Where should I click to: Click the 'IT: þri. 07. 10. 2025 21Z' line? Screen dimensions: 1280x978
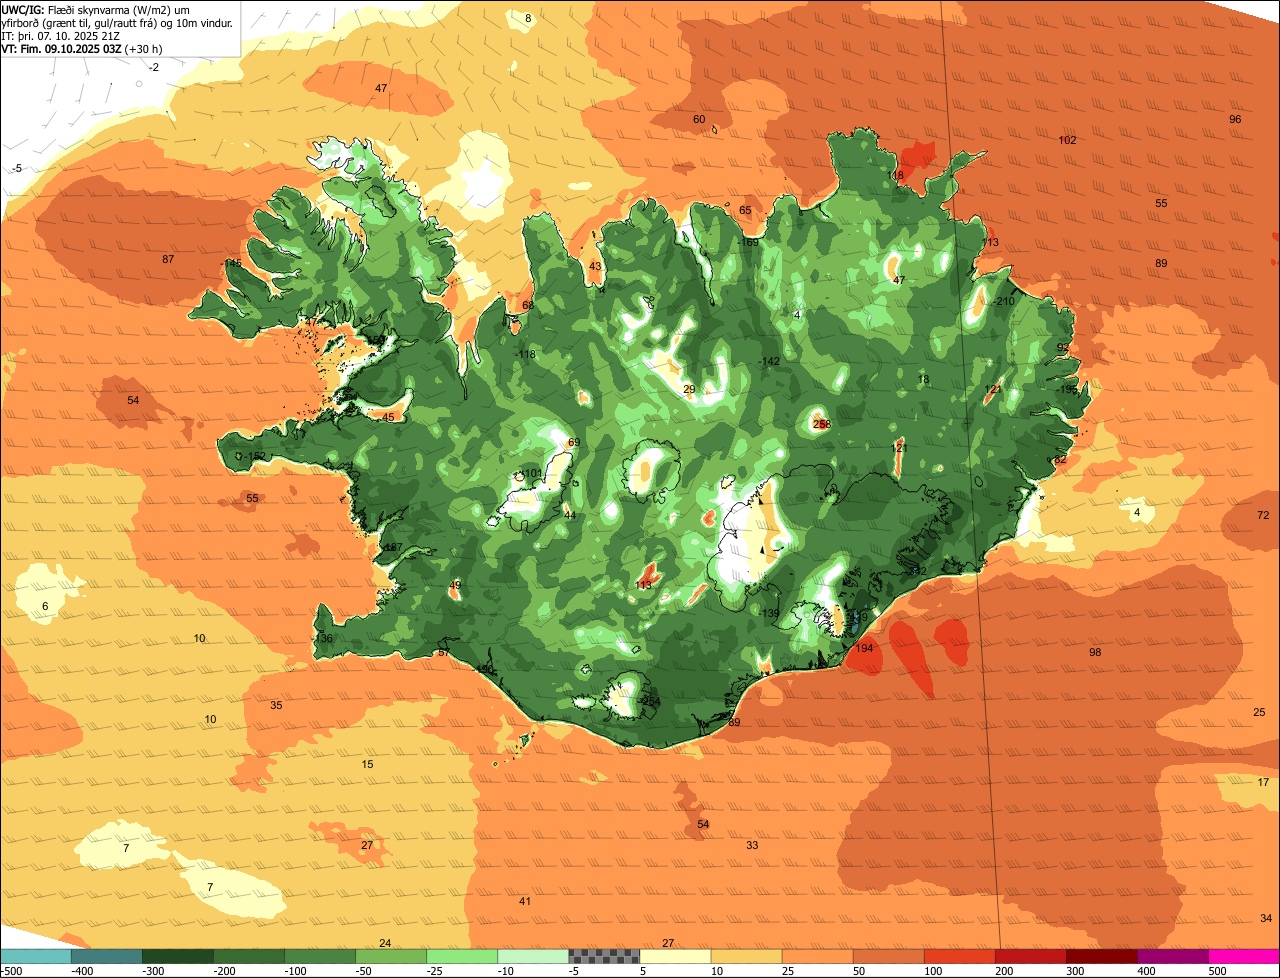point(61,35)
